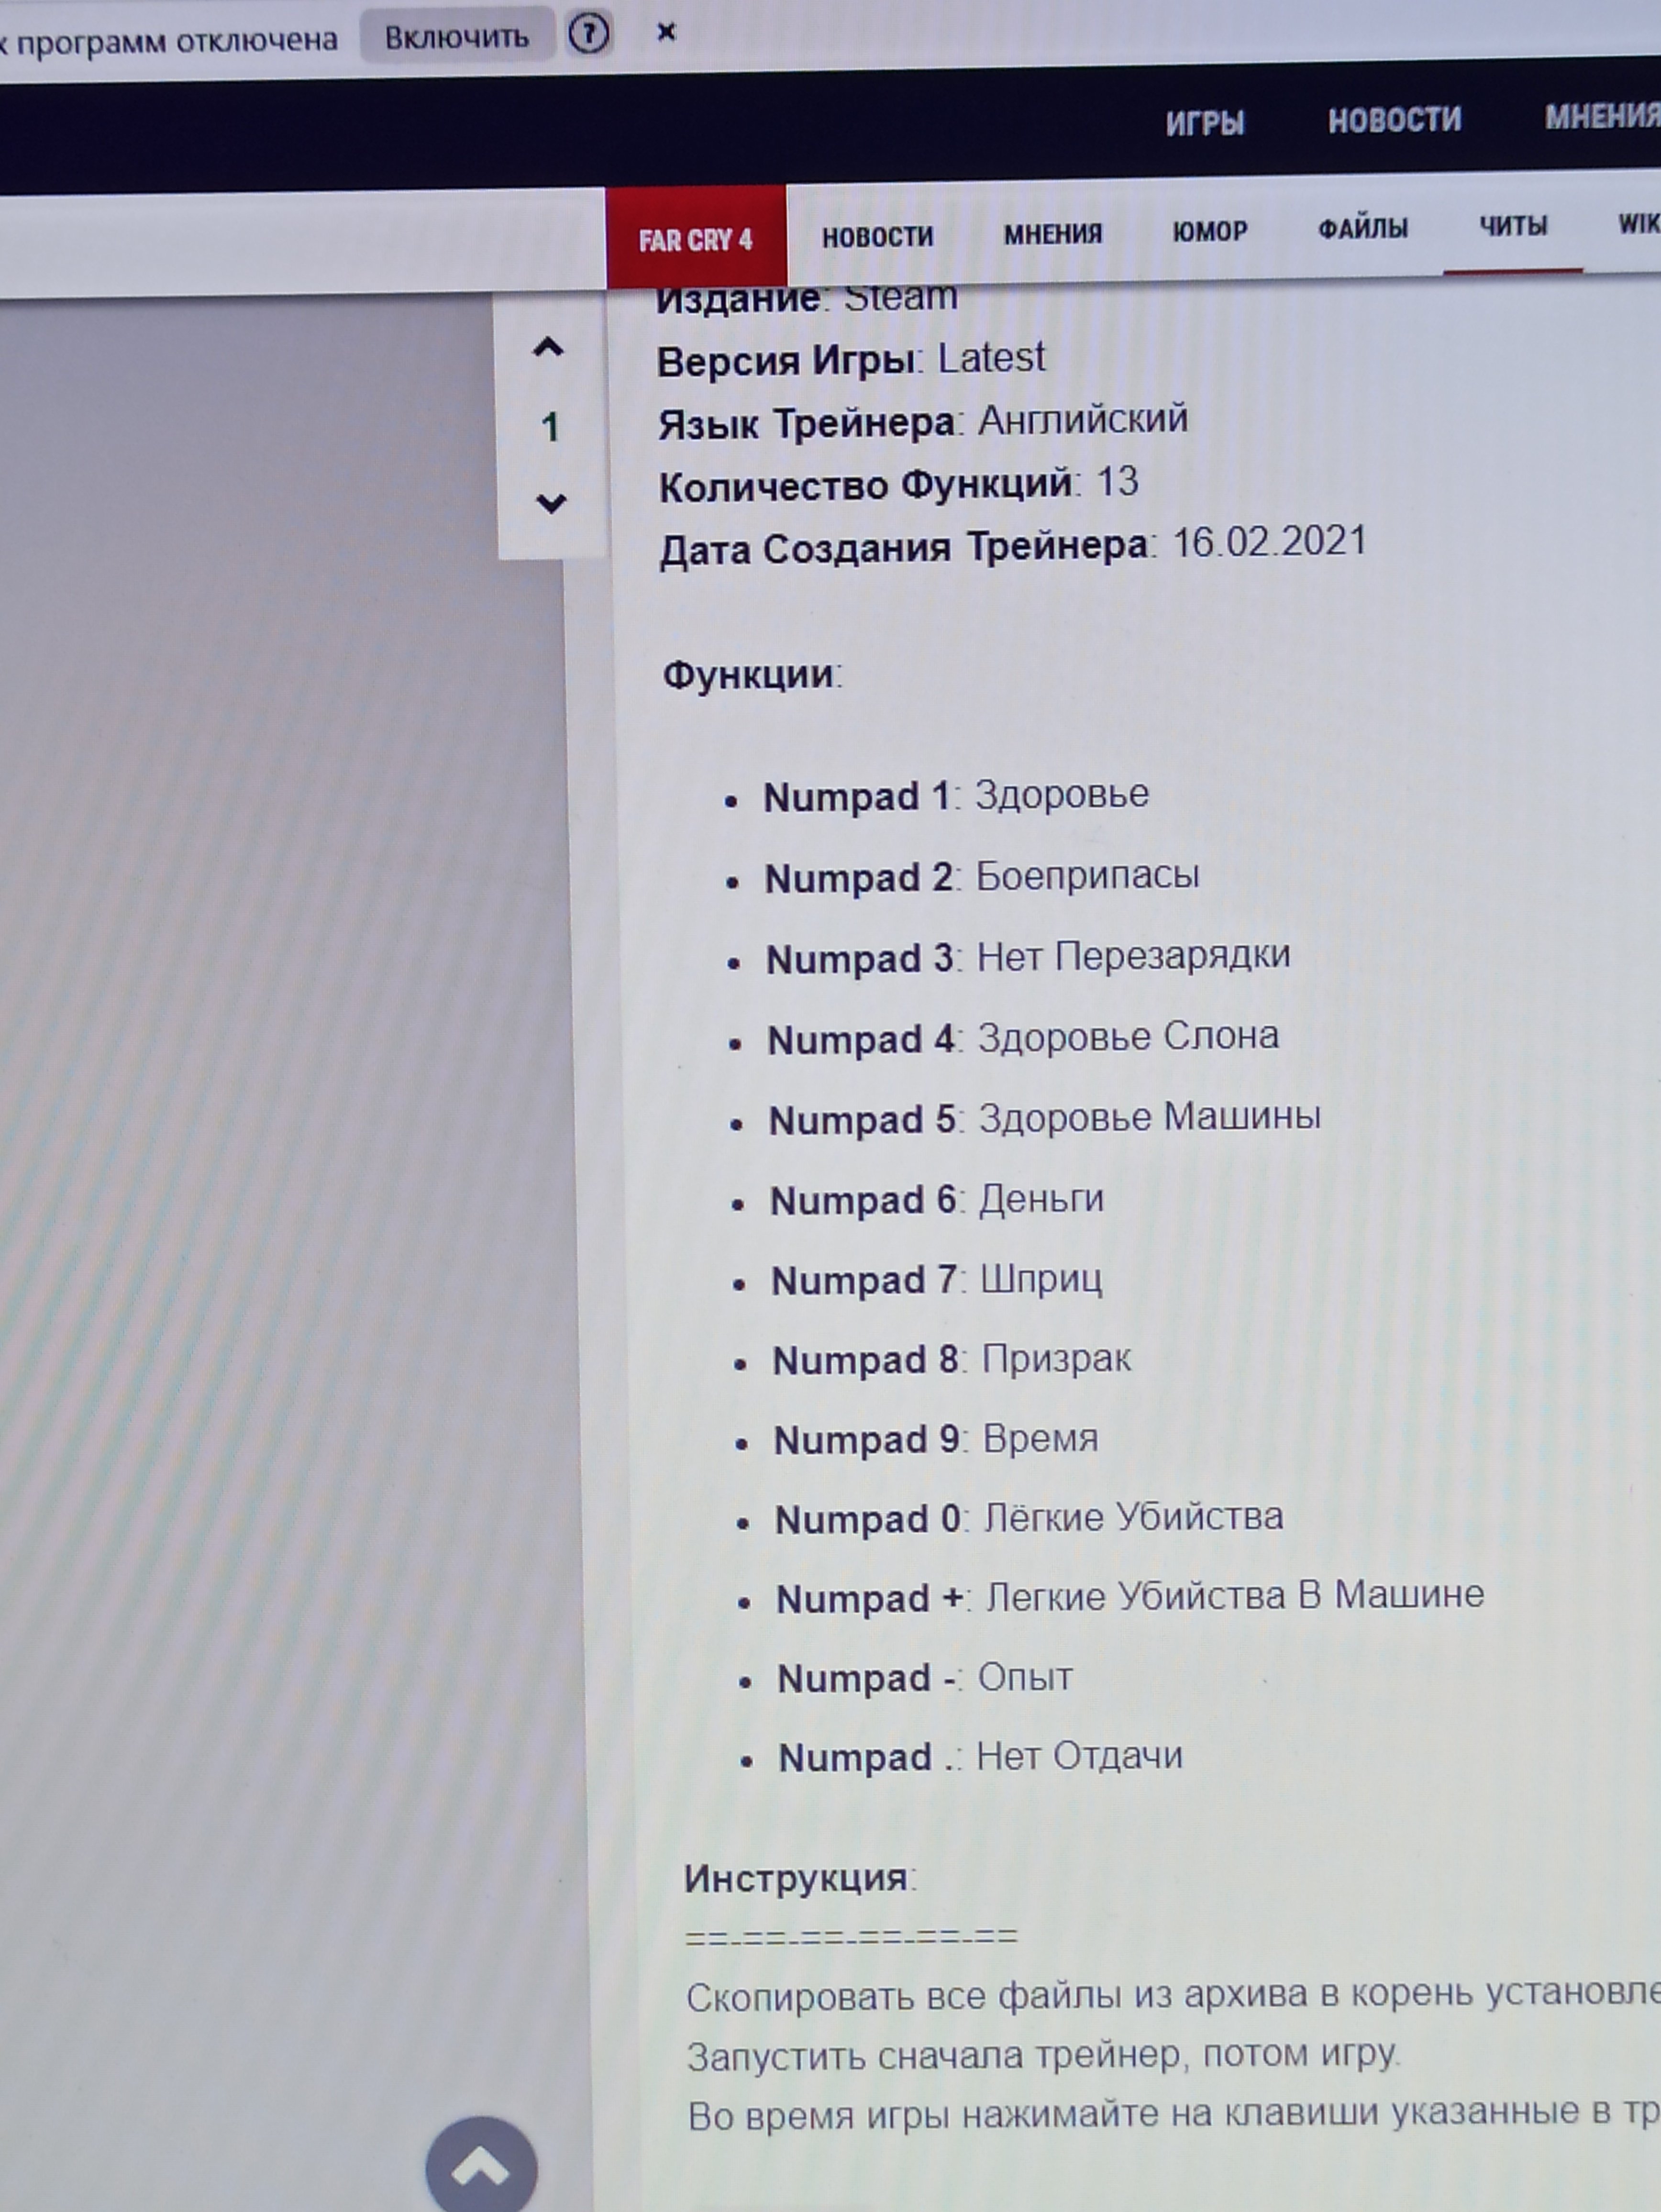
Task: Switch to the НОВОСТИ game sub-tab
Action: coord(877,237)
